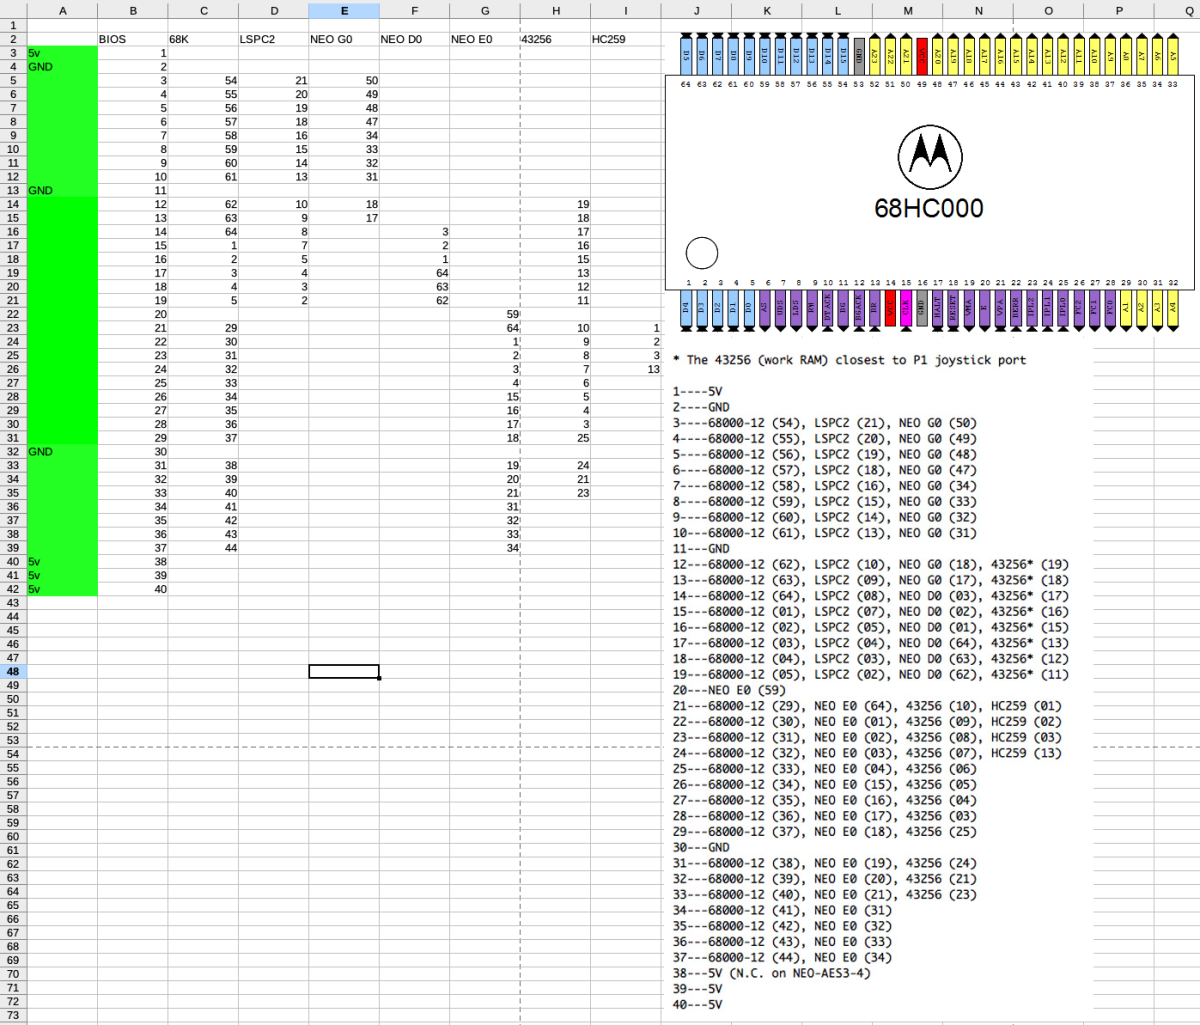Select column A header
The image size is (1200, 1025).
point(63,11)
